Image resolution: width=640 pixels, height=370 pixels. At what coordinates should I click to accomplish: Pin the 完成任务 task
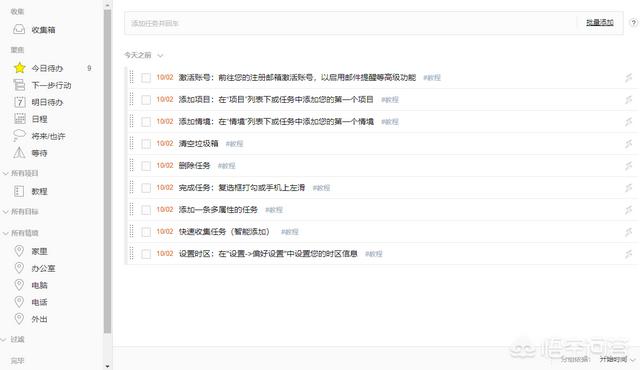click(629, 188)
